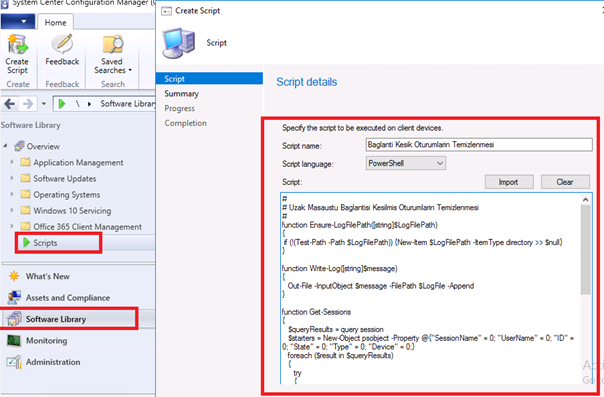Screen dimensions: 604x397
Task: Select Operating Systems in the tree
Action: tap(67, 194)
